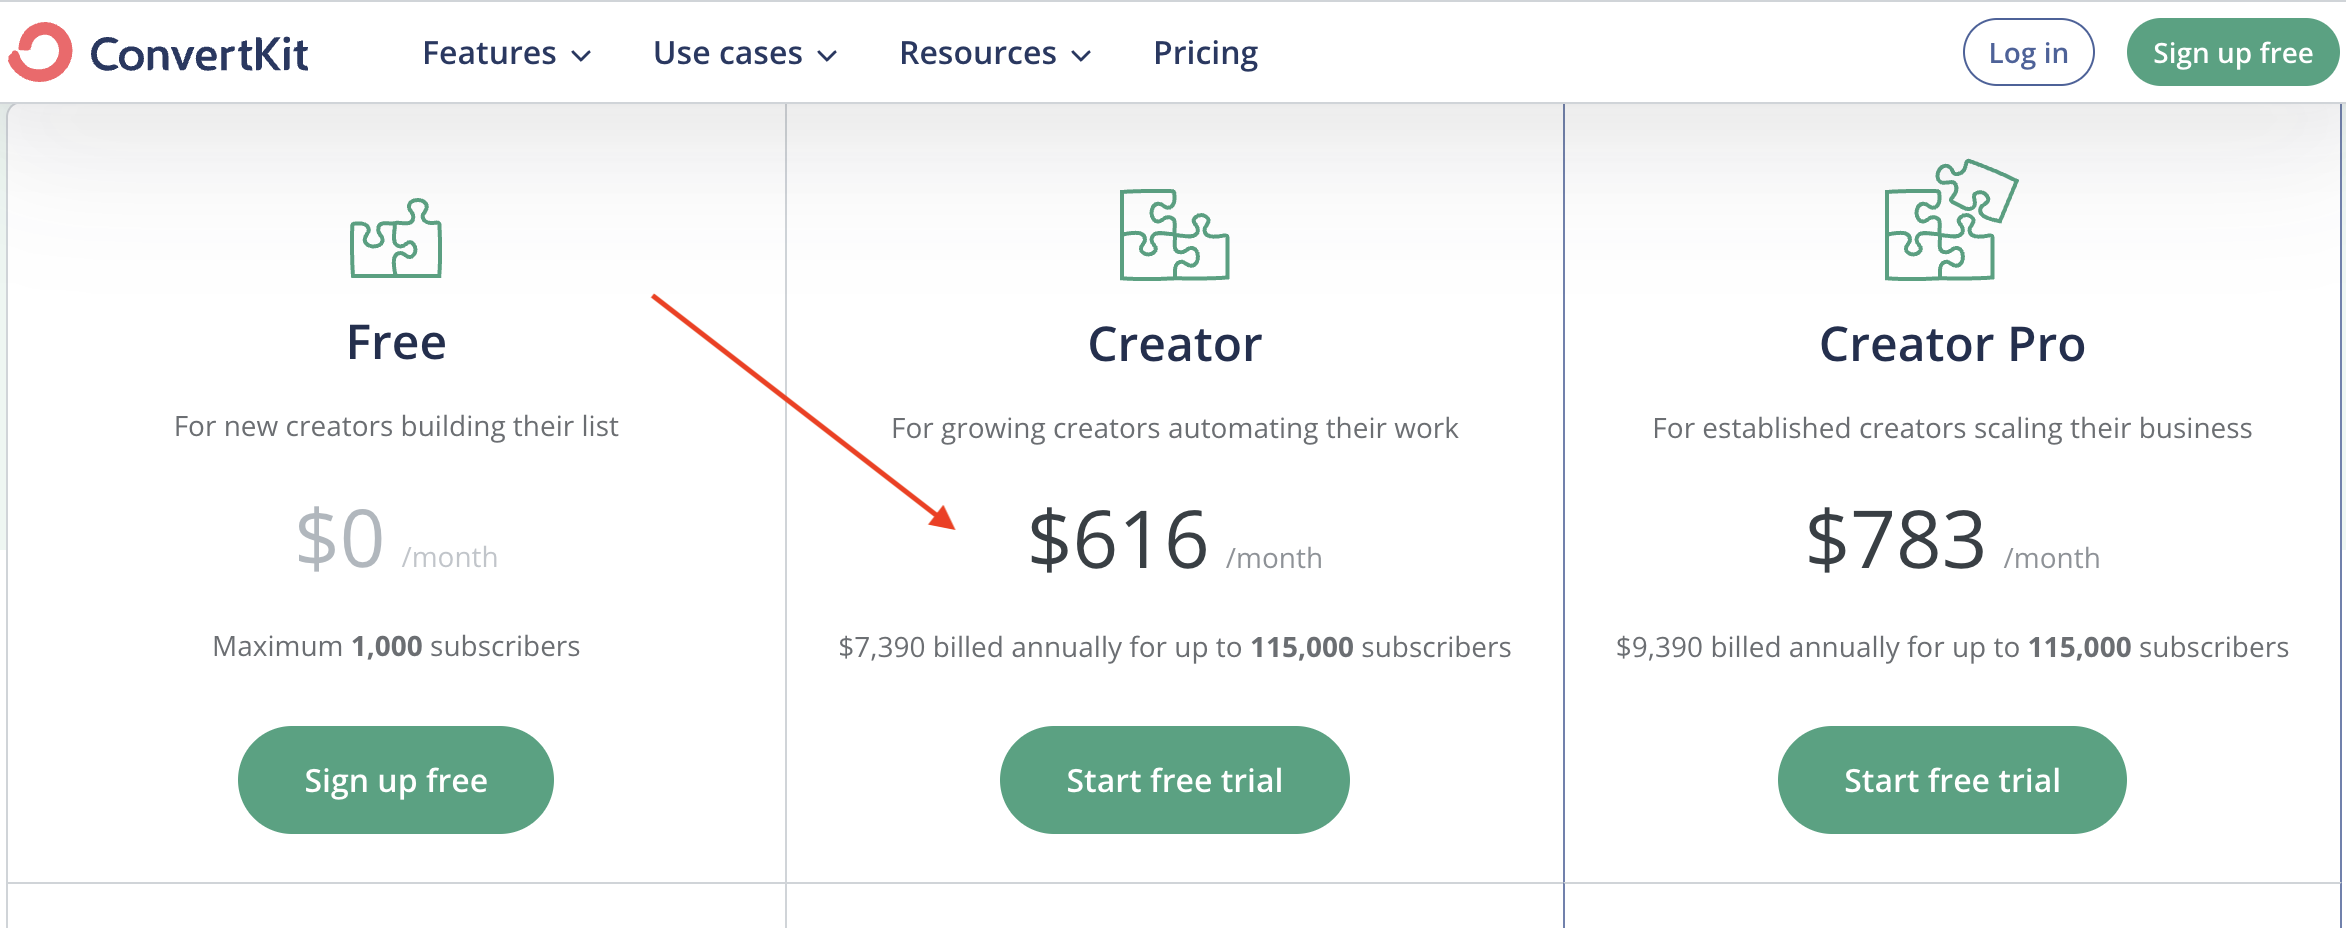Click the ConvertKit circular logo icon

pos(40,52)
